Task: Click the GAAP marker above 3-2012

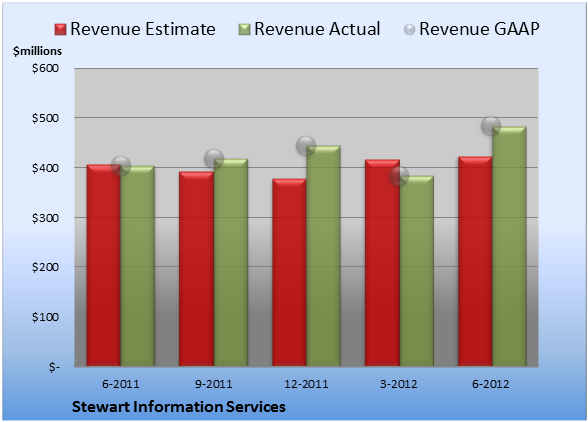Action: point(399,176)
